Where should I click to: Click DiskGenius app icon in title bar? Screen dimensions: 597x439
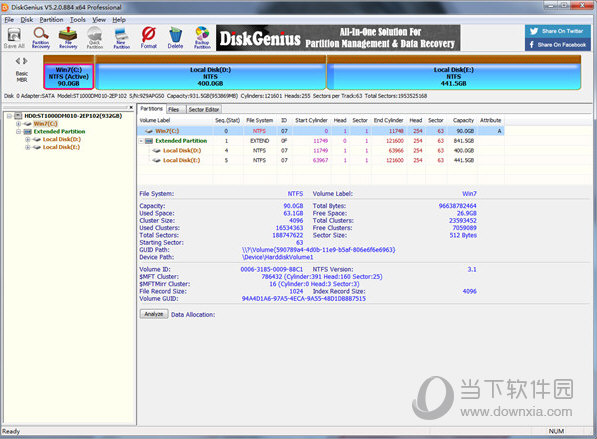(5, 7)
